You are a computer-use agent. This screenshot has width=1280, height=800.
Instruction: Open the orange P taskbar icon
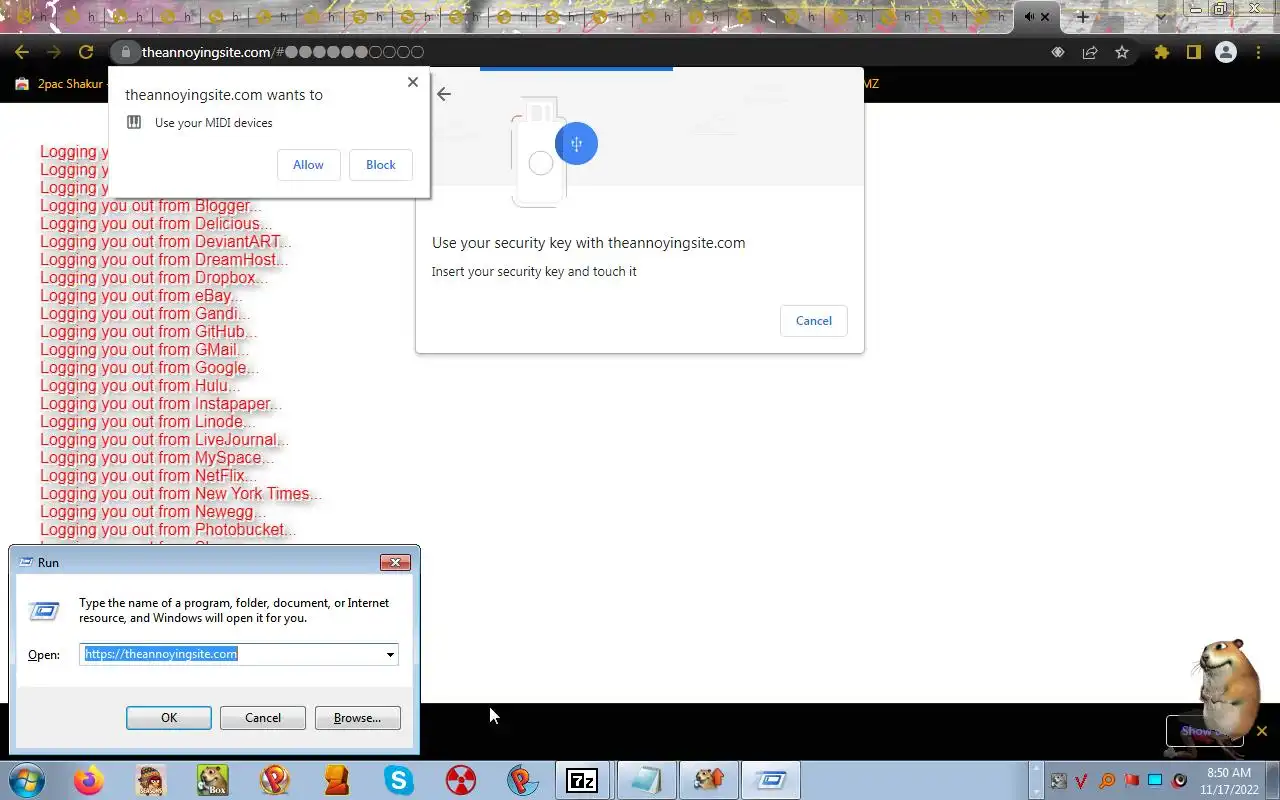(x=275, y=780)
